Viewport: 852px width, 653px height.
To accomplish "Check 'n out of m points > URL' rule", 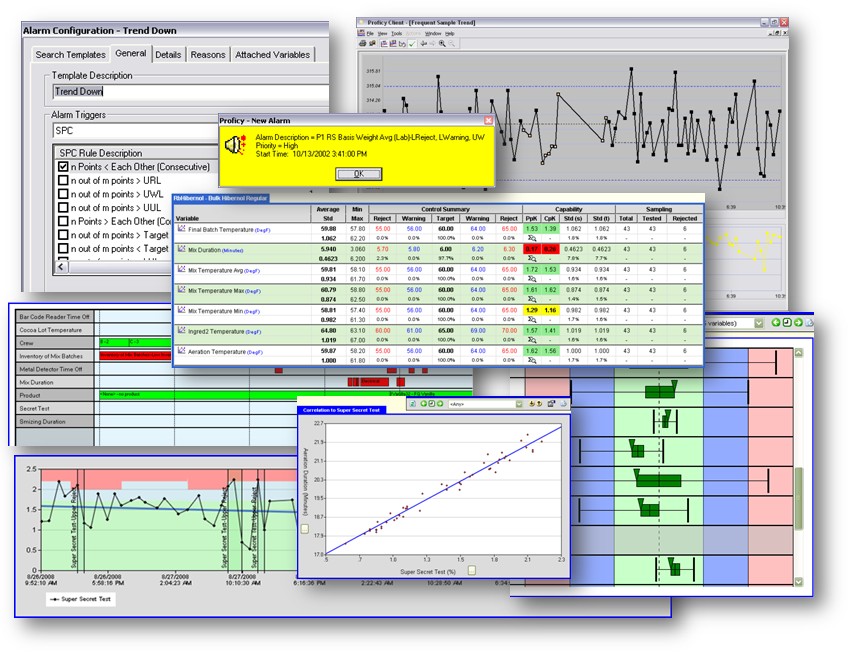I will click(x=63, y=180).
